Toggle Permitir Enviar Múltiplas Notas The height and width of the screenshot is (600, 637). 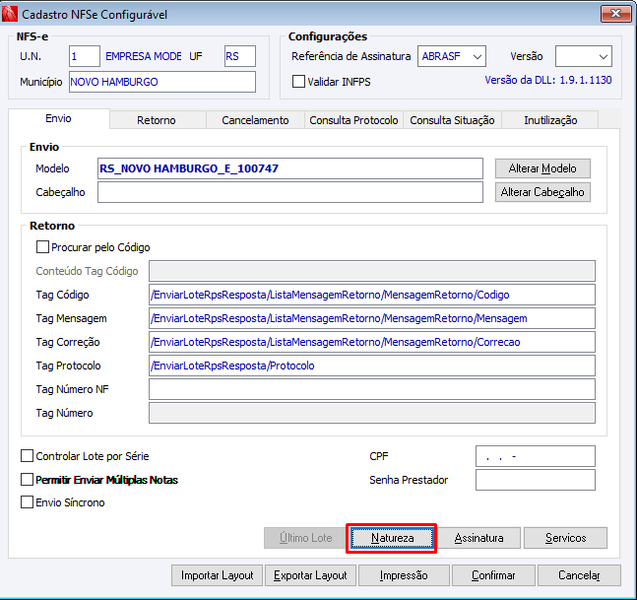point(27,480)
